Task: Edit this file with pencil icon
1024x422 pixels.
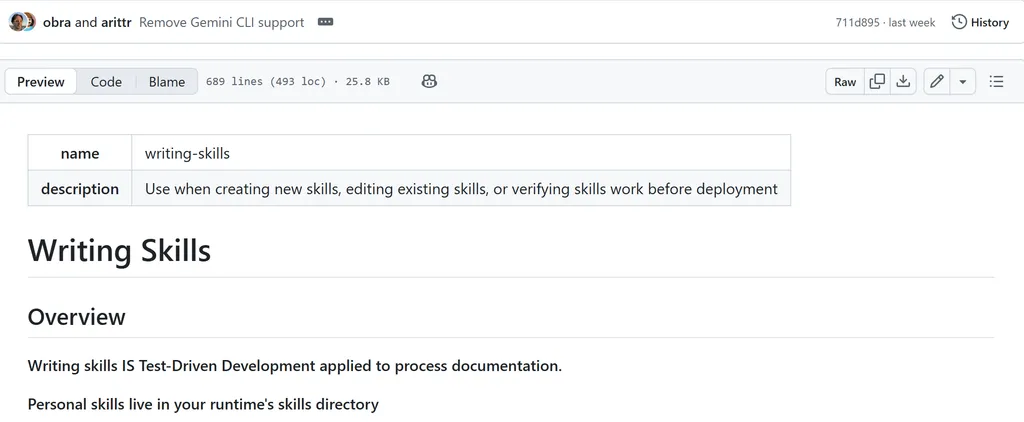Action: click(937, 82)
